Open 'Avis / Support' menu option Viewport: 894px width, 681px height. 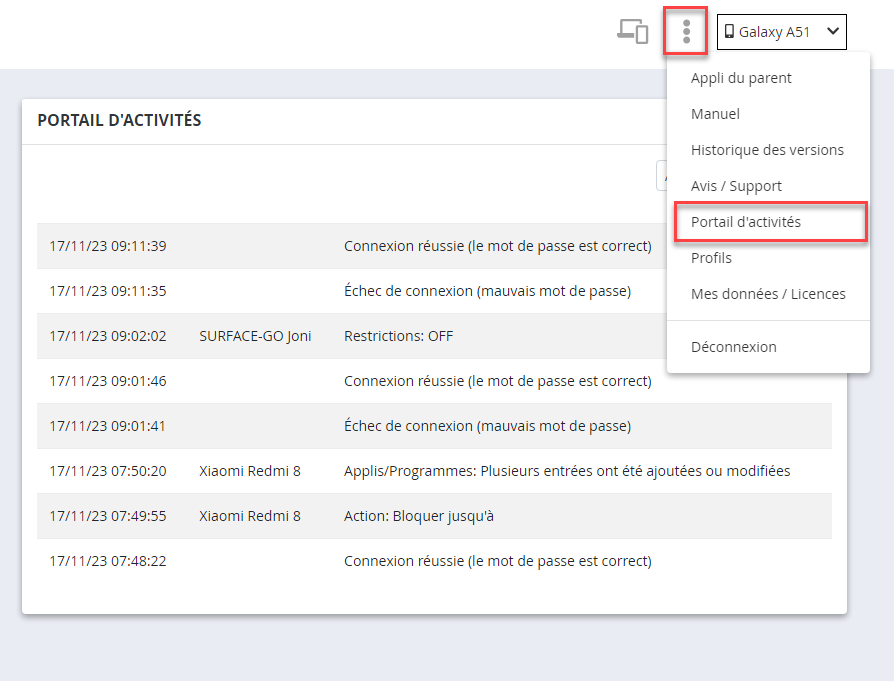click(x=736, y=186)
